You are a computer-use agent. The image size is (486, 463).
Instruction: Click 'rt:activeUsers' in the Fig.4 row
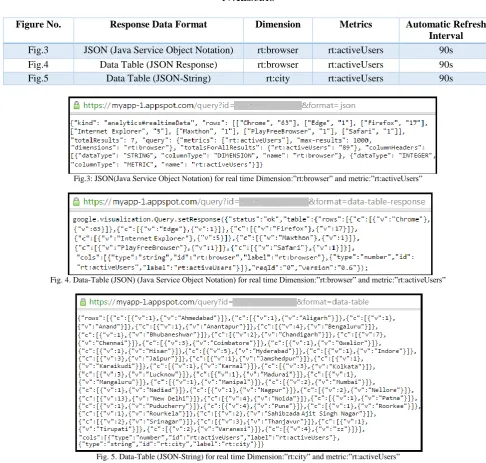[x=356, y=65]
